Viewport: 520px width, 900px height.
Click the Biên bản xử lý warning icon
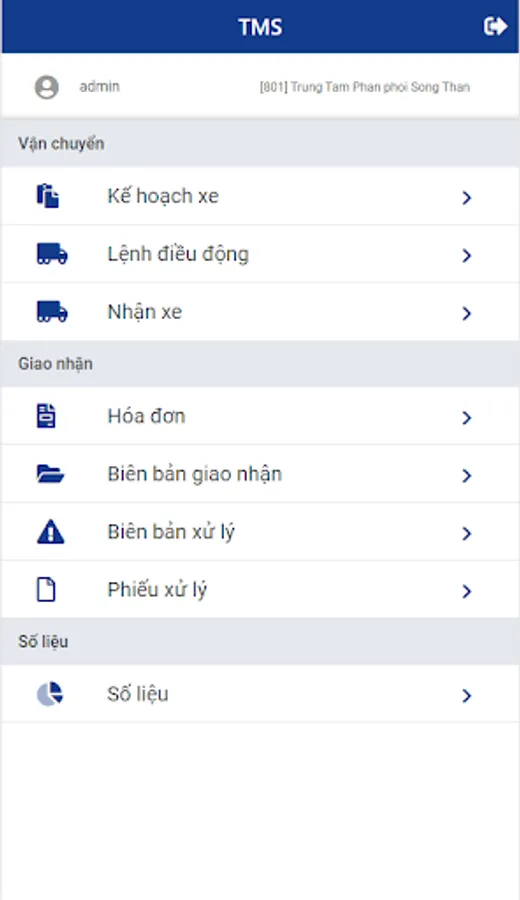[x=51, y=532]
